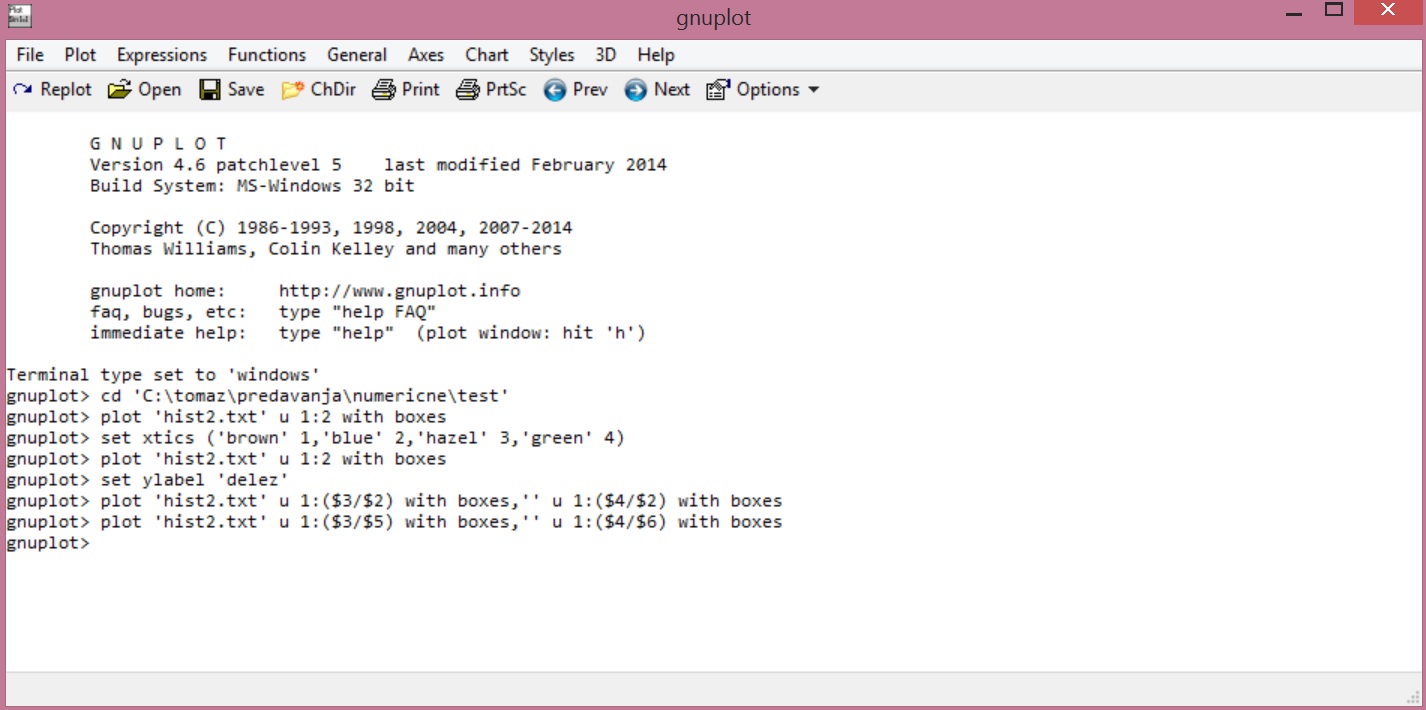Click the Open toolbar label
Viewport: 1426px width, 710px height.
160,90
